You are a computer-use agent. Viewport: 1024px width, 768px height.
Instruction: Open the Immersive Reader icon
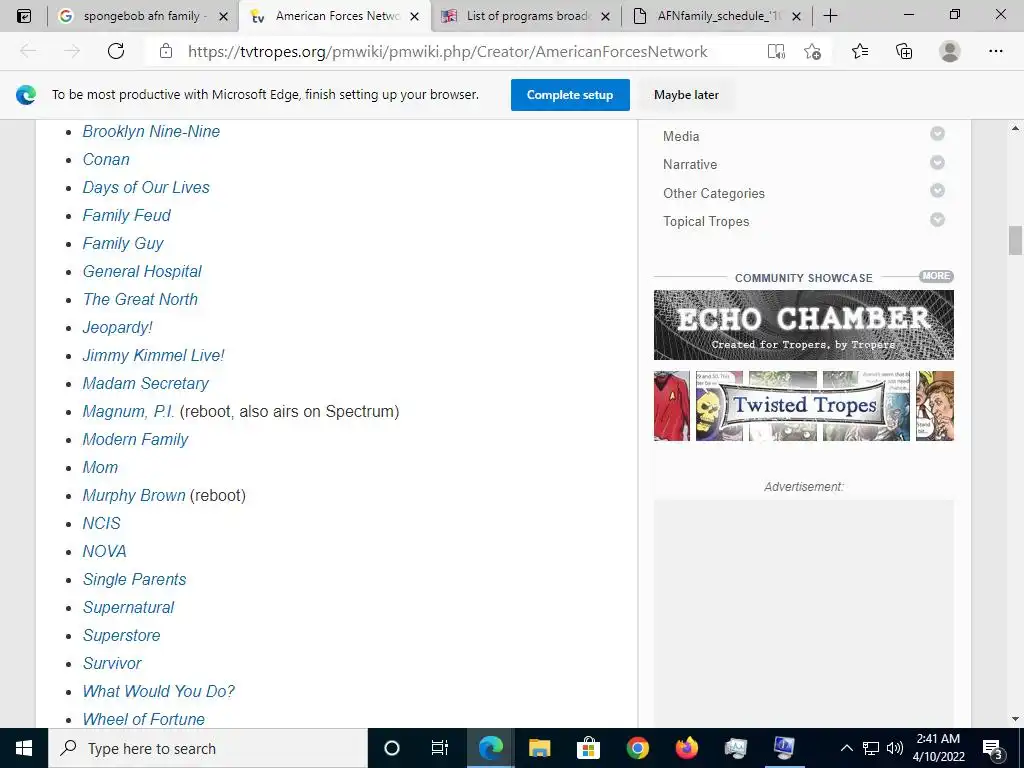click(776, 51)
